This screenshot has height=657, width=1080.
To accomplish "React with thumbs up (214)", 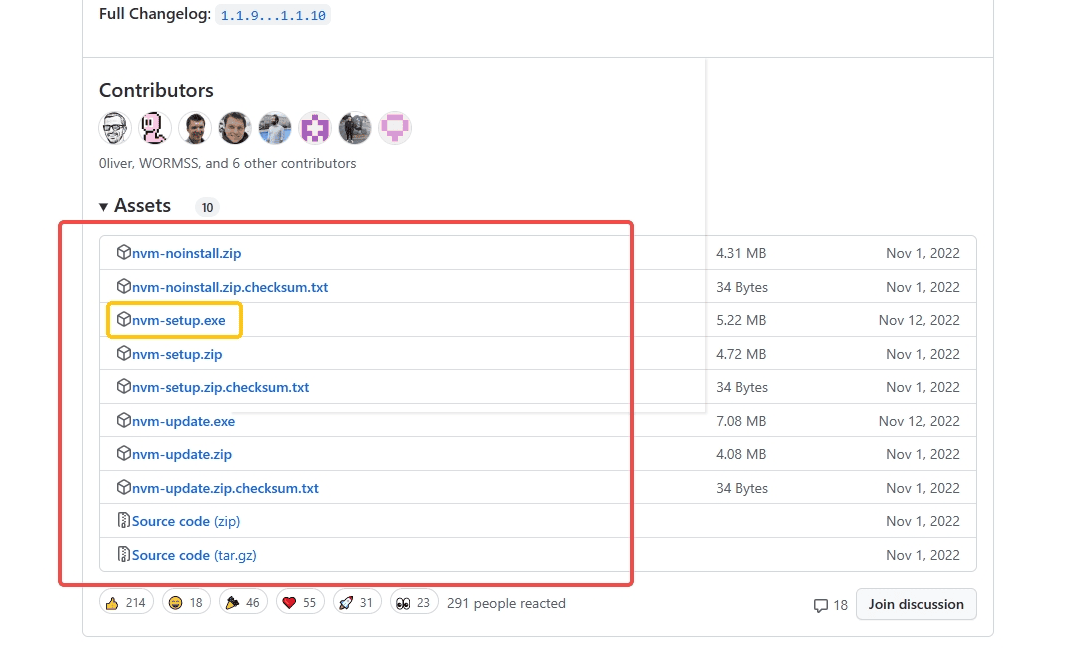I will [126, 603].
